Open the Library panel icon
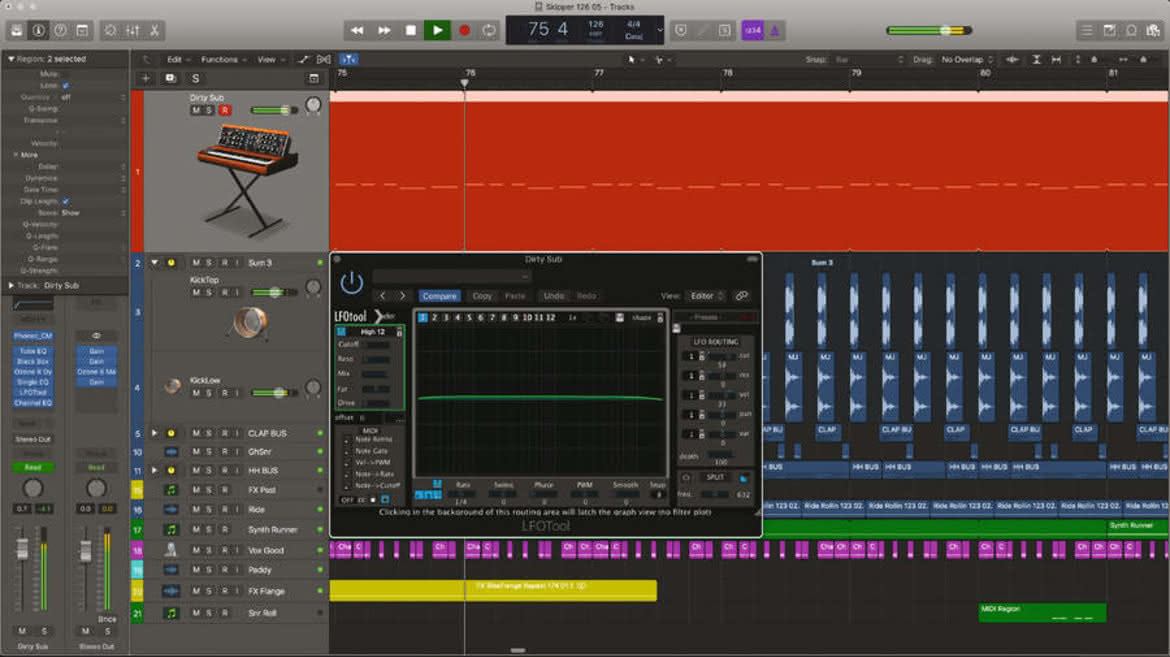Image resolution: width=1170 pixels, height=657 pixels. click(x=16, y=31)
